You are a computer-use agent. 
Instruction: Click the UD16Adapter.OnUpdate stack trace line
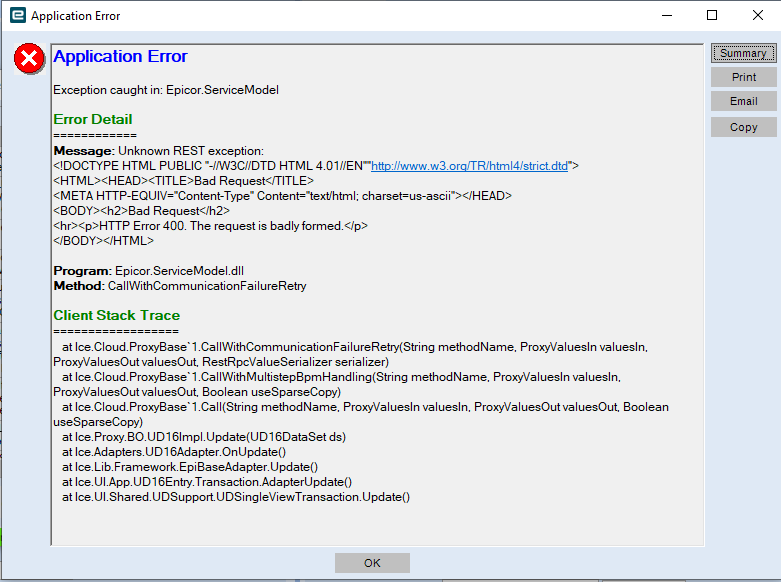click(174, 452)
